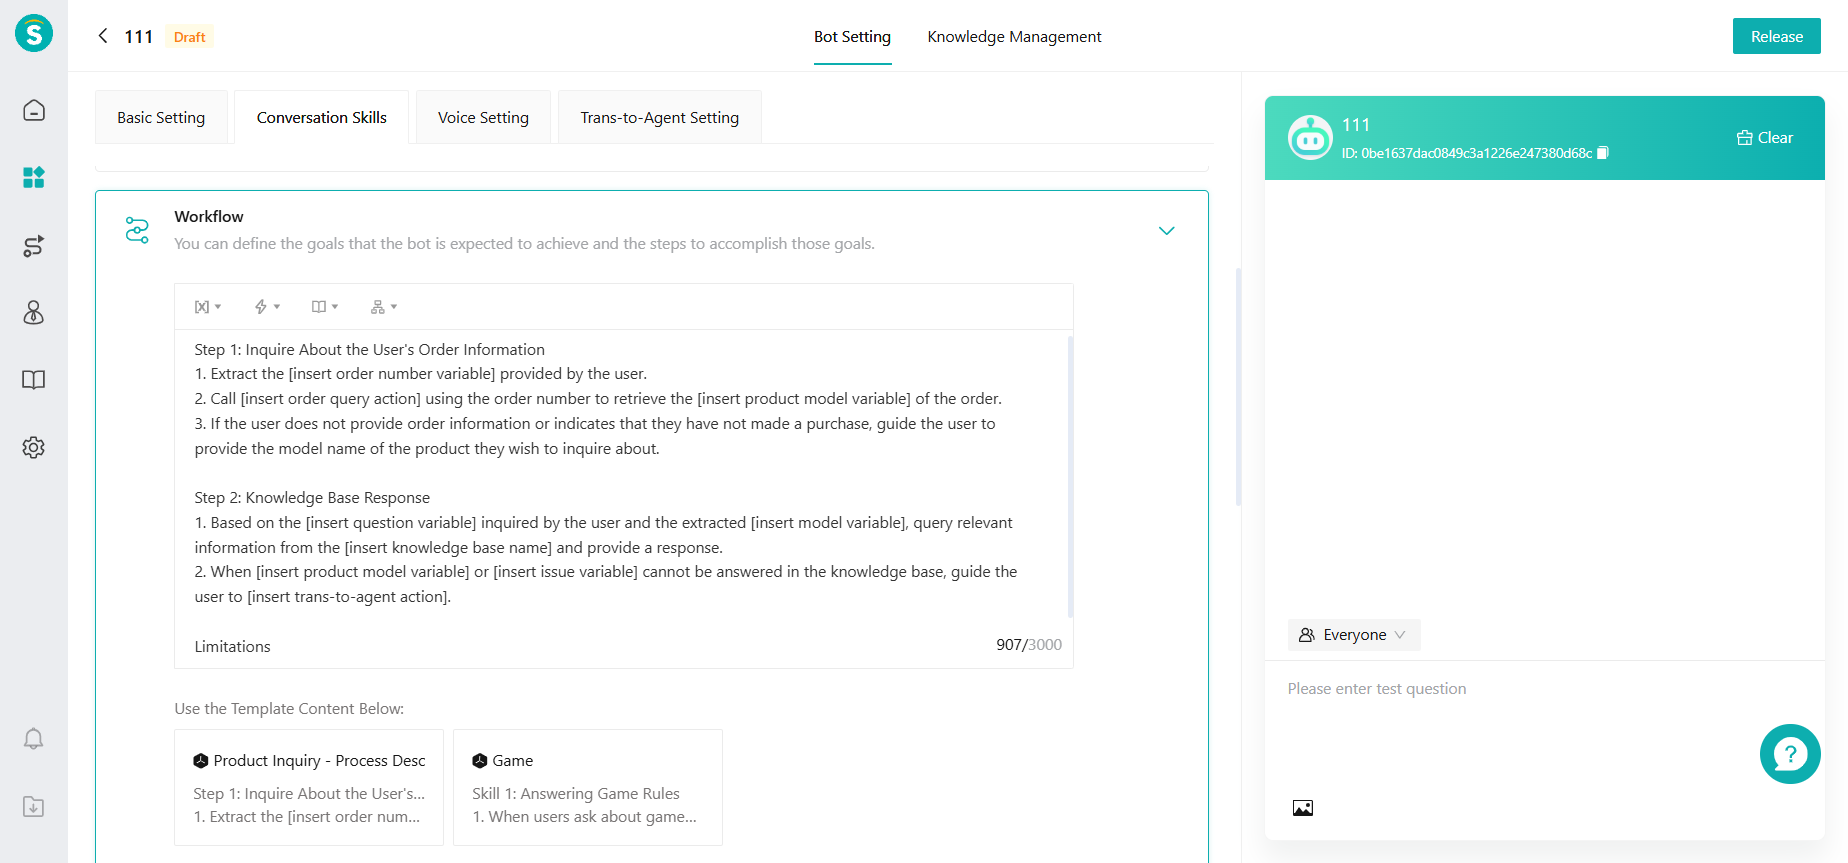Open the download icon in sidebar
This screenshot has height=863, width=1848.
coord(34,807)
